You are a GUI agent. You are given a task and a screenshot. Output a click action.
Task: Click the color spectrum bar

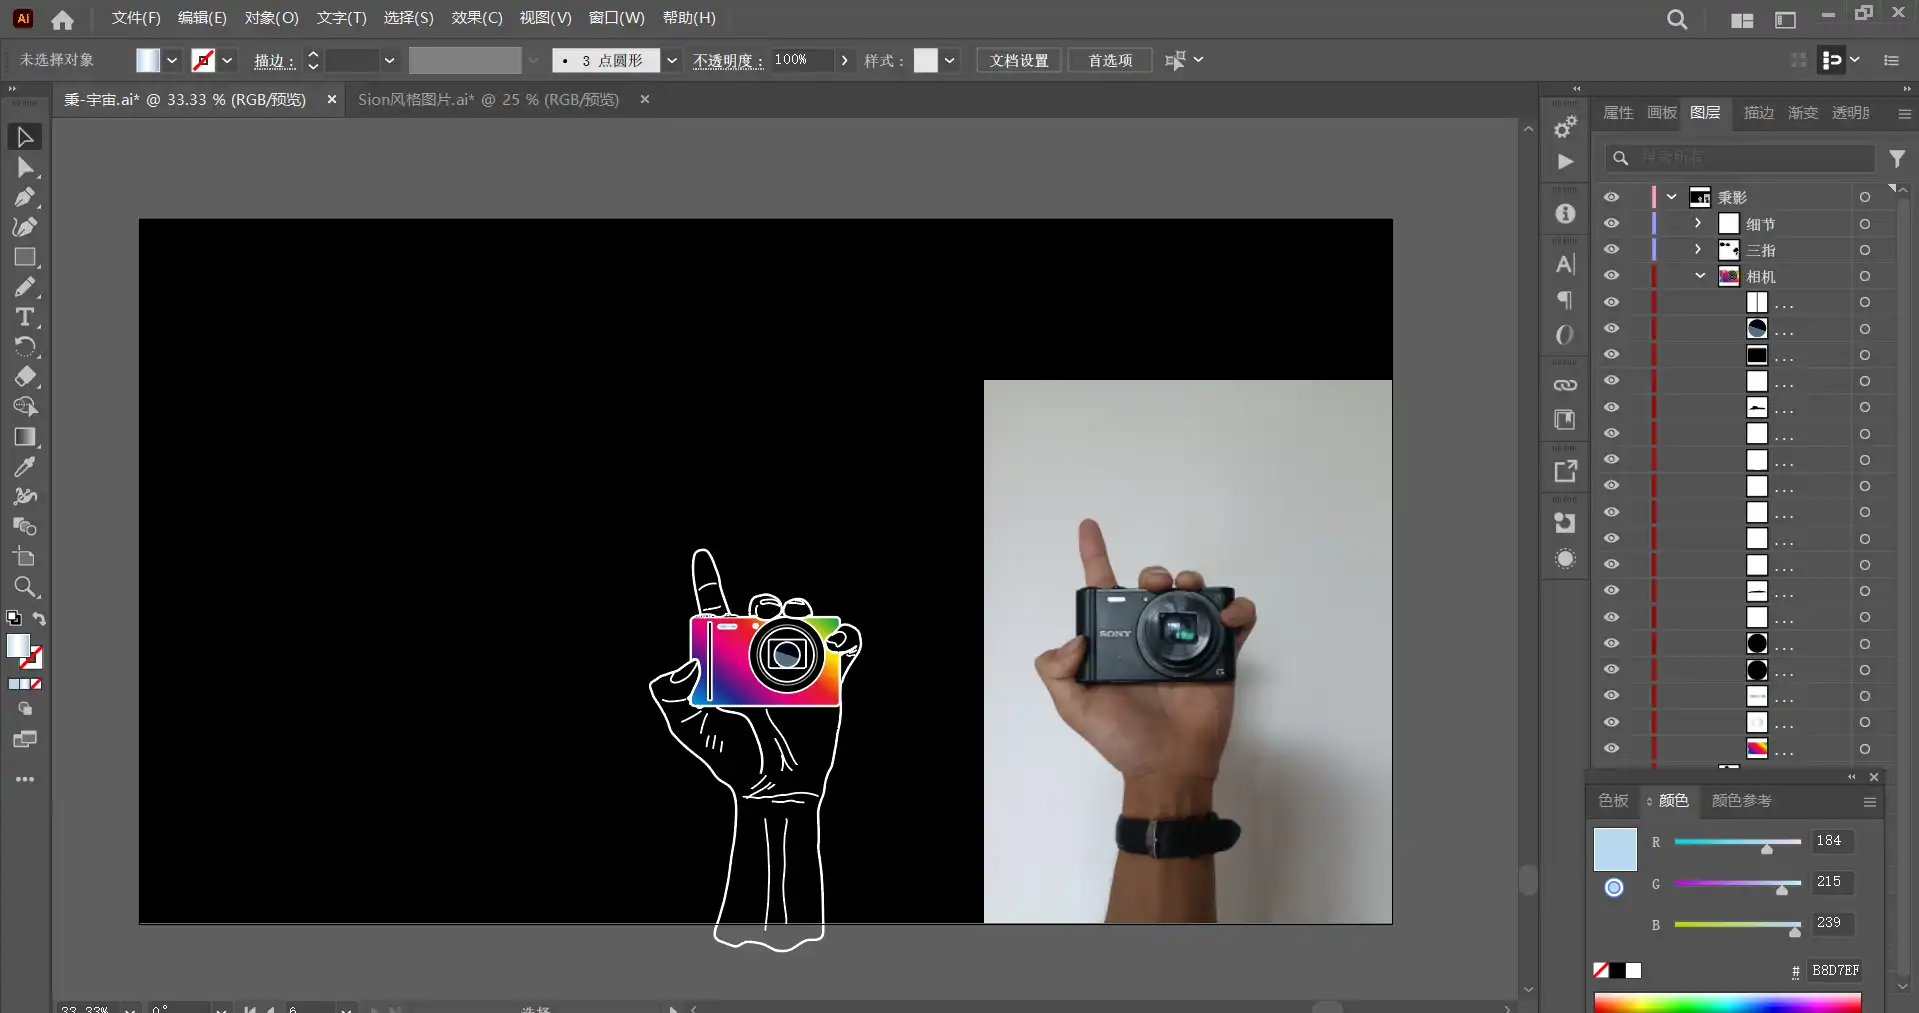tap(1727, 1002)
